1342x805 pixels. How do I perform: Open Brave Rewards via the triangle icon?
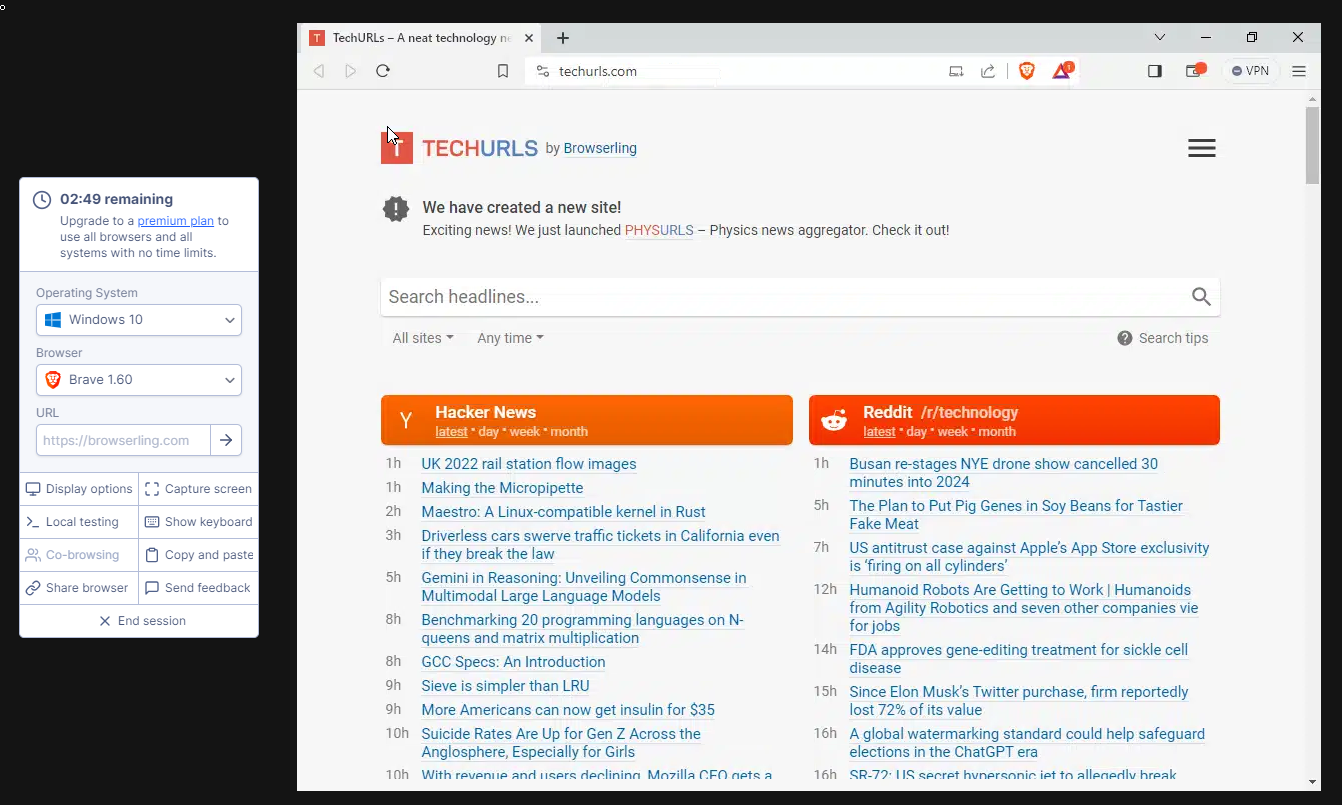click(x=1061, y=70)
